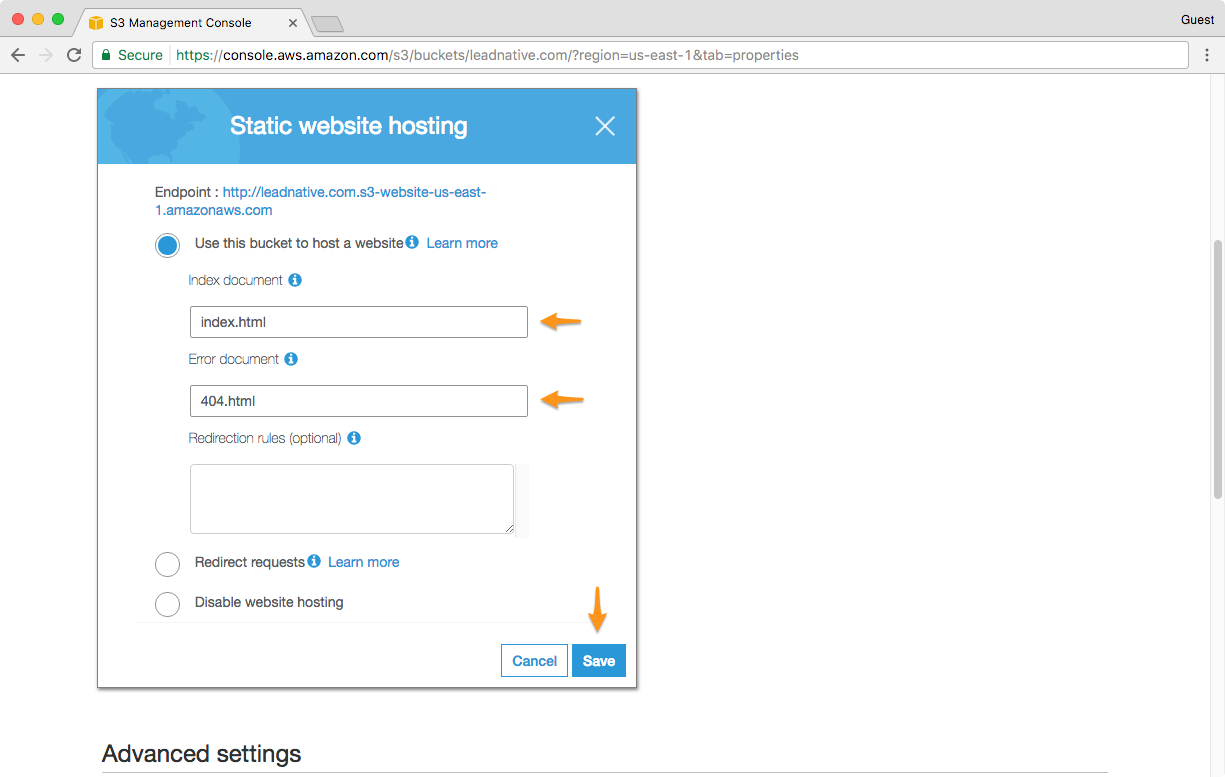The width and height of the screenshot is (1225, 777).
Task: Go back with browser back arrow
Action: click(x=18, y=55)
